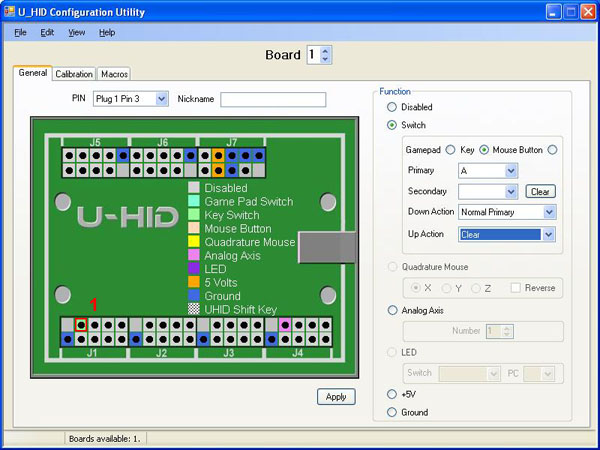The image size is (600, 450).
Task: Click the application icon in title bar
Action: (x=9, y=11)
